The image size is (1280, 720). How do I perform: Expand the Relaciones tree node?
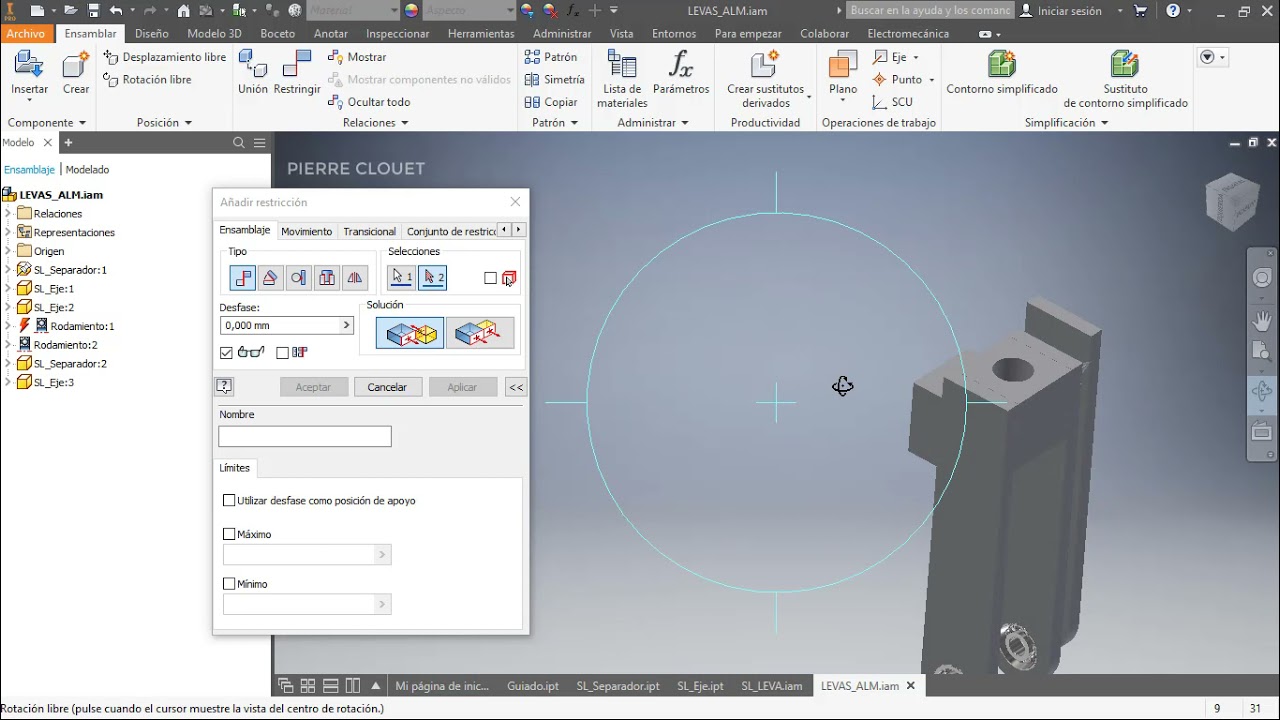(x=8, y=213)
